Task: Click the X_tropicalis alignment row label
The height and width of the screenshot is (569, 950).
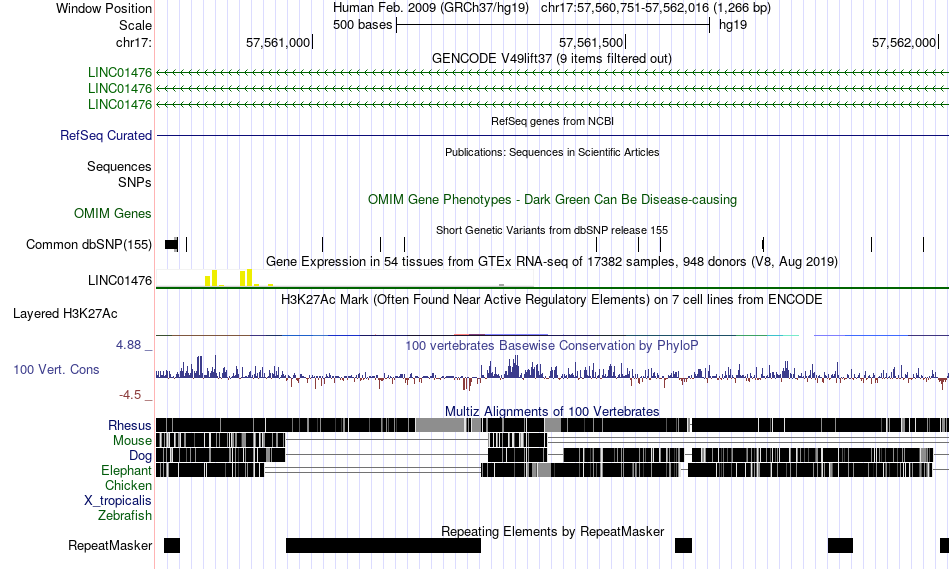Action: point(118,501)
